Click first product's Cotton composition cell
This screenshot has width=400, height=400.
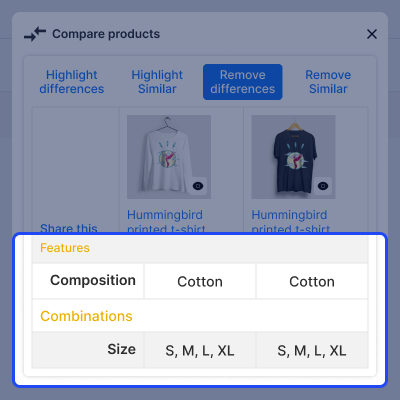(x=200, y=281)
